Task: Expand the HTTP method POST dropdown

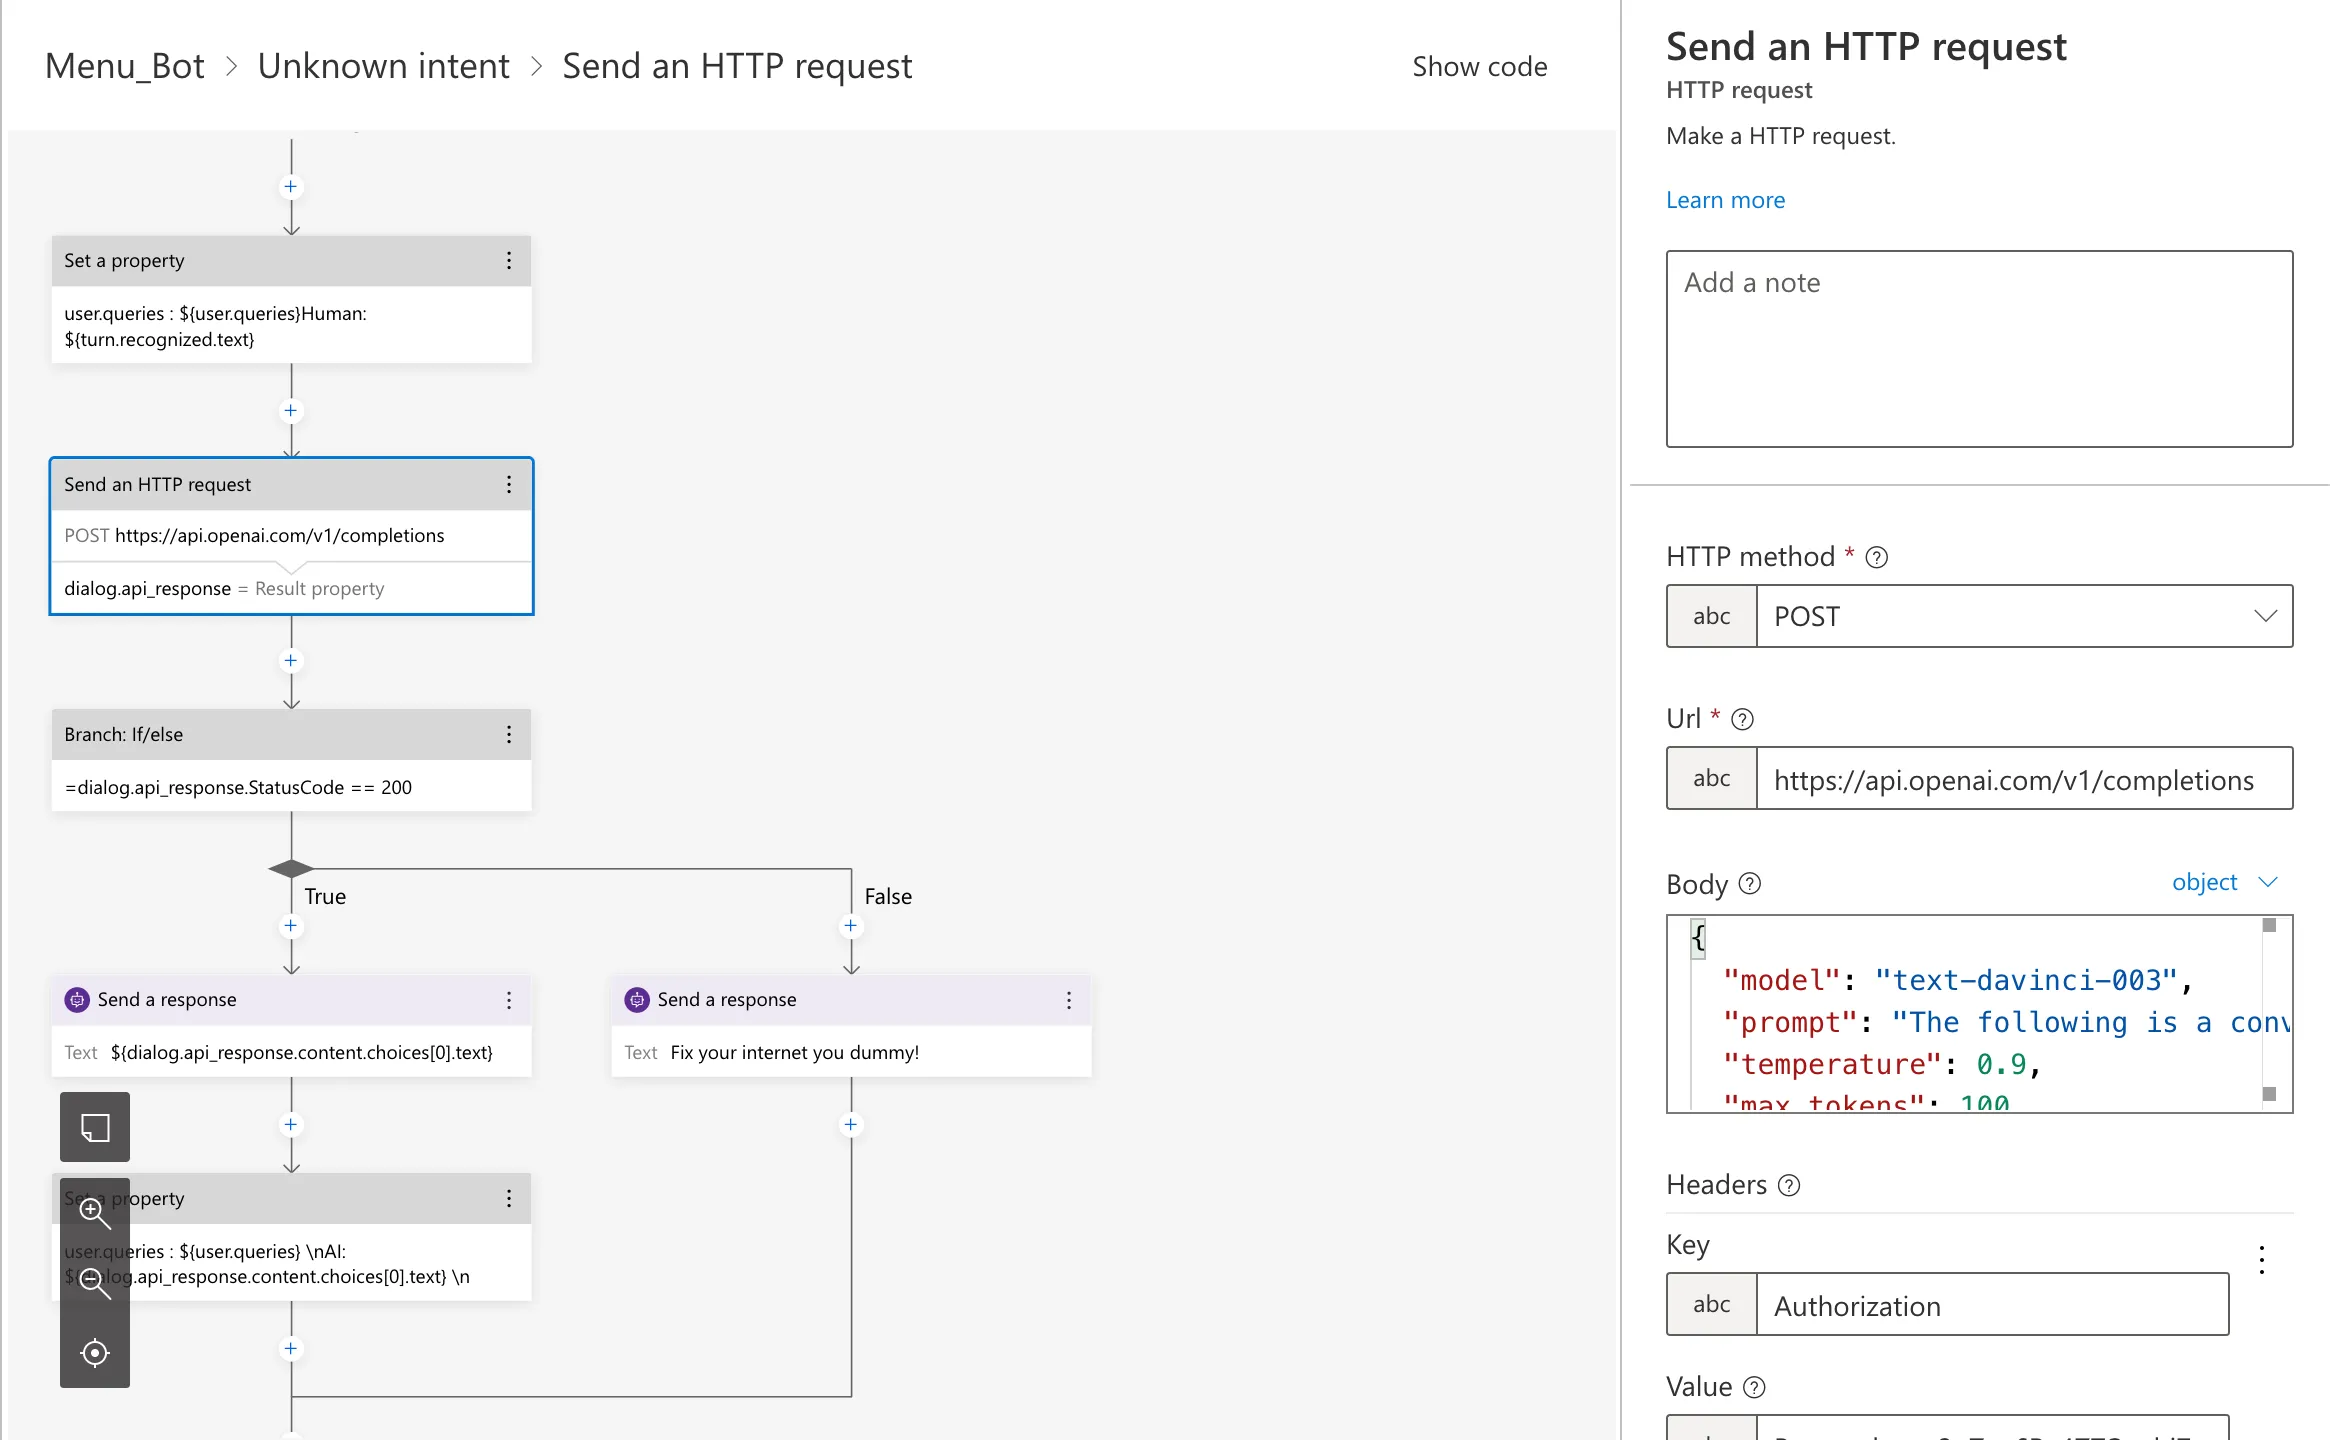Action: pyautogui.click(x=2265, y=616)
